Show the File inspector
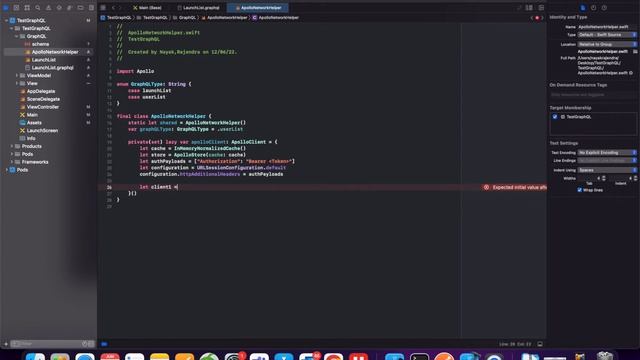The height and width of the screenshot is (360, 640). [x=583, y=8]
